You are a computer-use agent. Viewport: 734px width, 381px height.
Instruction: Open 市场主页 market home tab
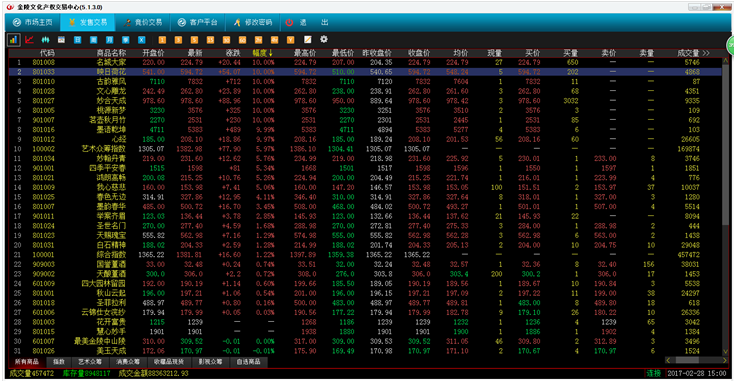[x=32, y=22]
